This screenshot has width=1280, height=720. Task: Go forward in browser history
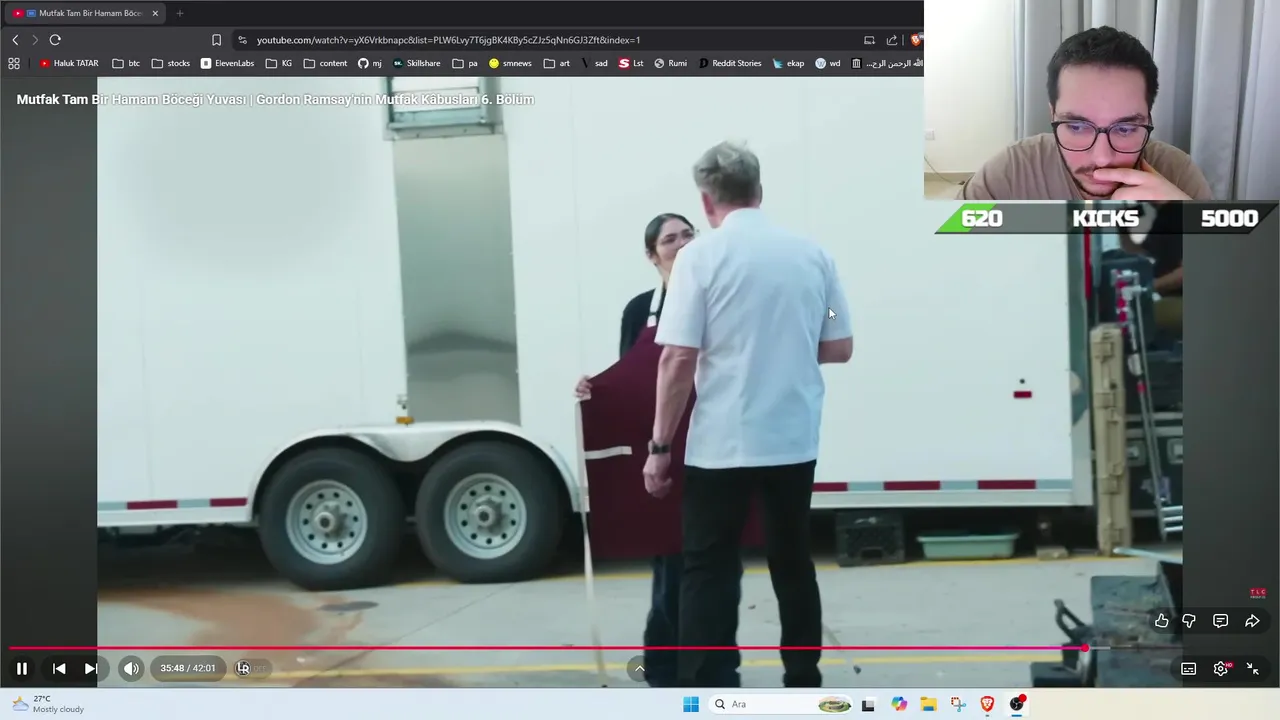click(x=35, y=40)
